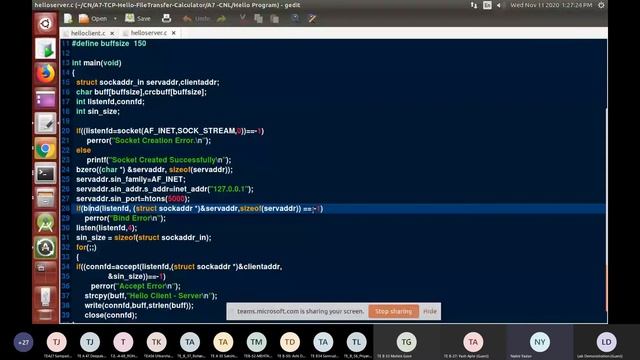Open Find and Replace tool icon
The height and width of the screenshot is (360, 640).
[312, 19]
